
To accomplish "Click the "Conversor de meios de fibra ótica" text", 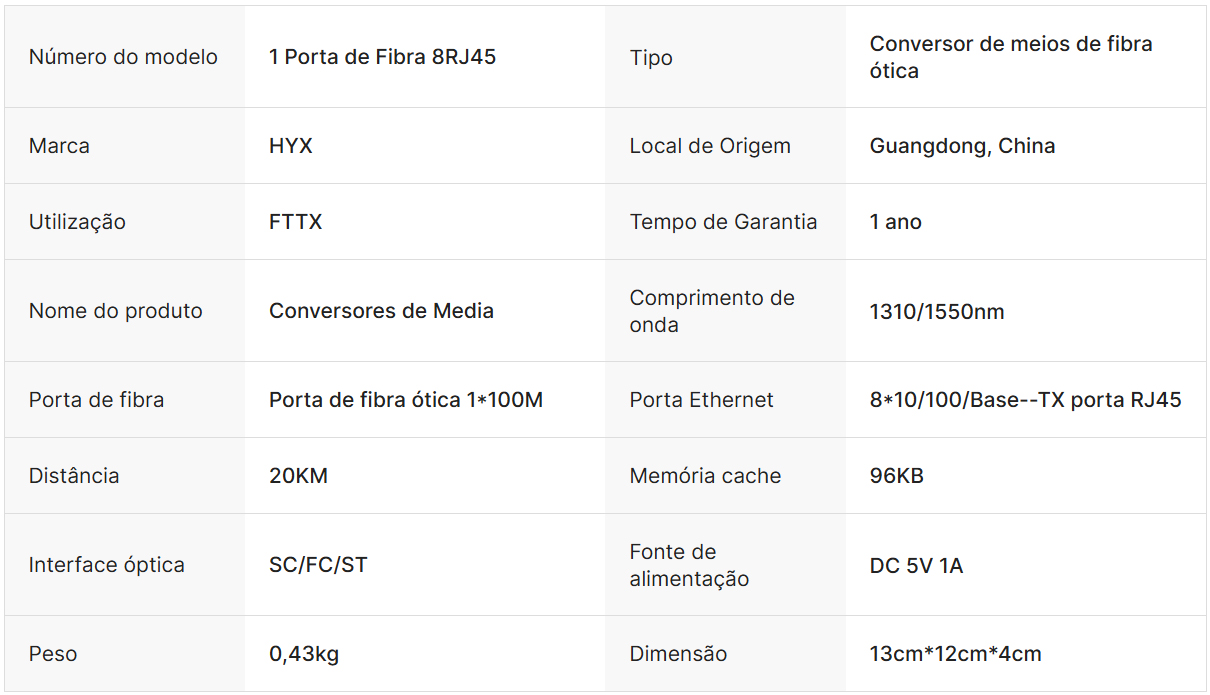I will (x=1010, y=57).
